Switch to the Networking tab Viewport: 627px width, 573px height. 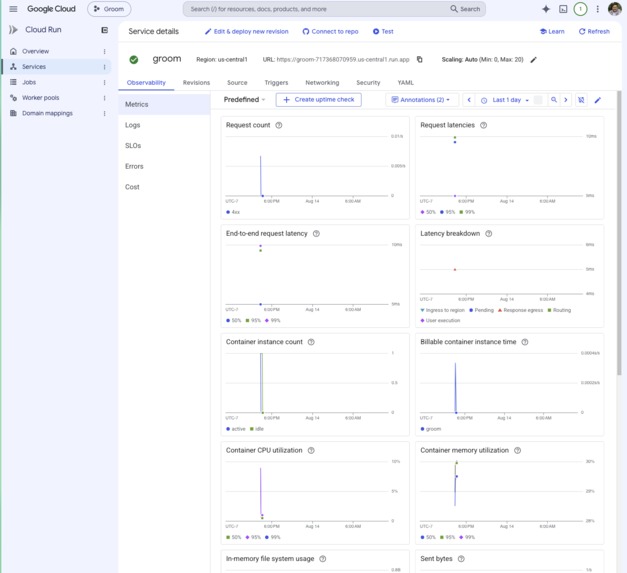coord(322,82)
